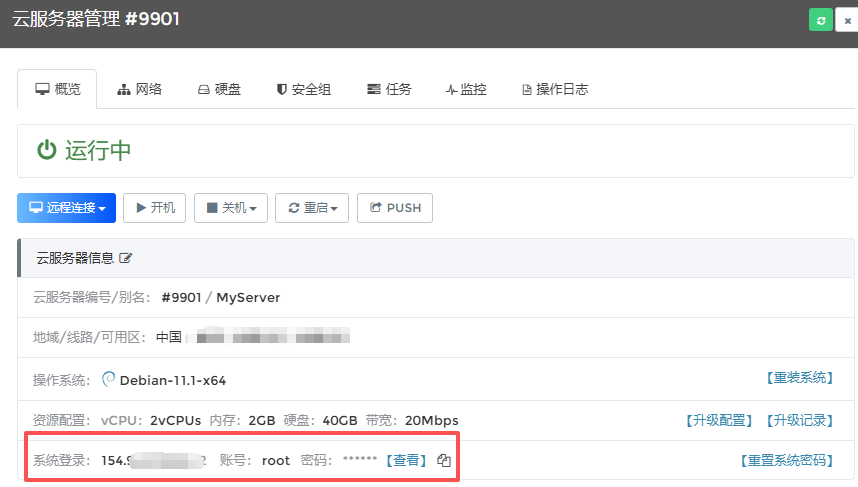Go to the 安全组 tab
Viewport: 858px width, 487px height.
[303, 89]
